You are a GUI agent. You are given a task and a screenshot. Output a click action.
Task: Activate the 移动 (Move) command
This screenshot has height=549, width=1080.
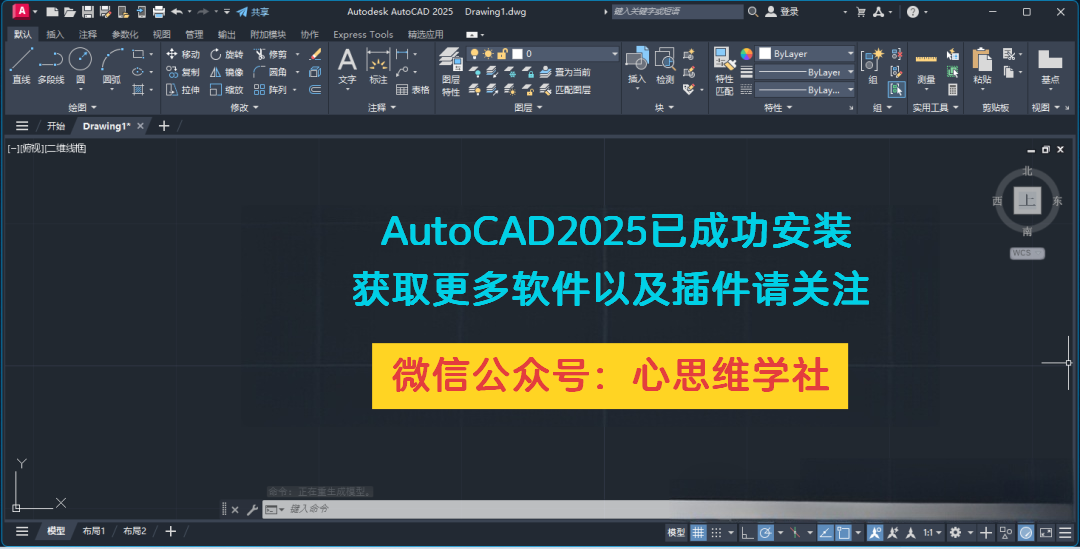pos(183,54)
